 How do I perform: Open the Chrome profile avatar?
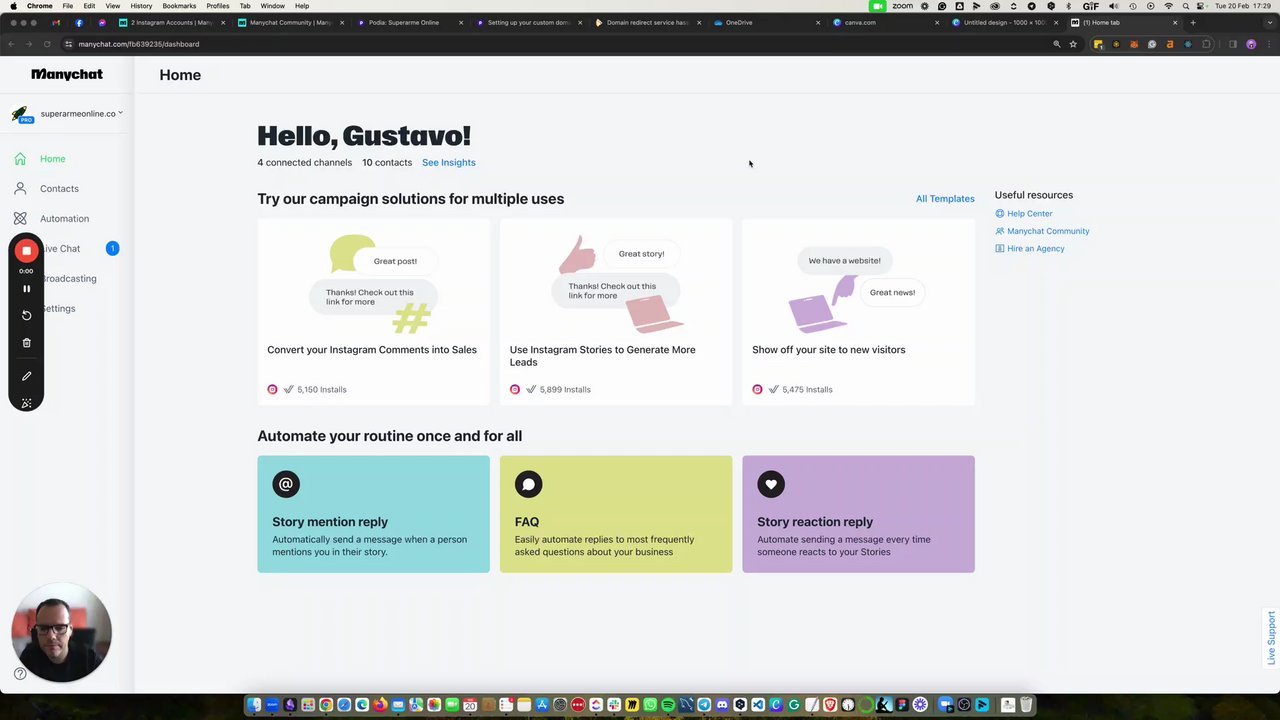click(x=1251, y=44)
